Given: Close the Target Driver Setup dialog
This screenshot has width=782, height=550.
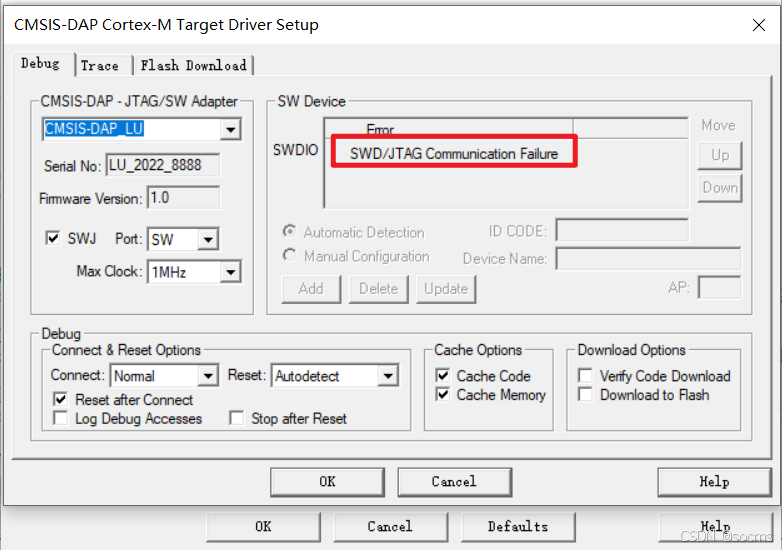Looking at the screenshot, I should [x=759, y=25].
